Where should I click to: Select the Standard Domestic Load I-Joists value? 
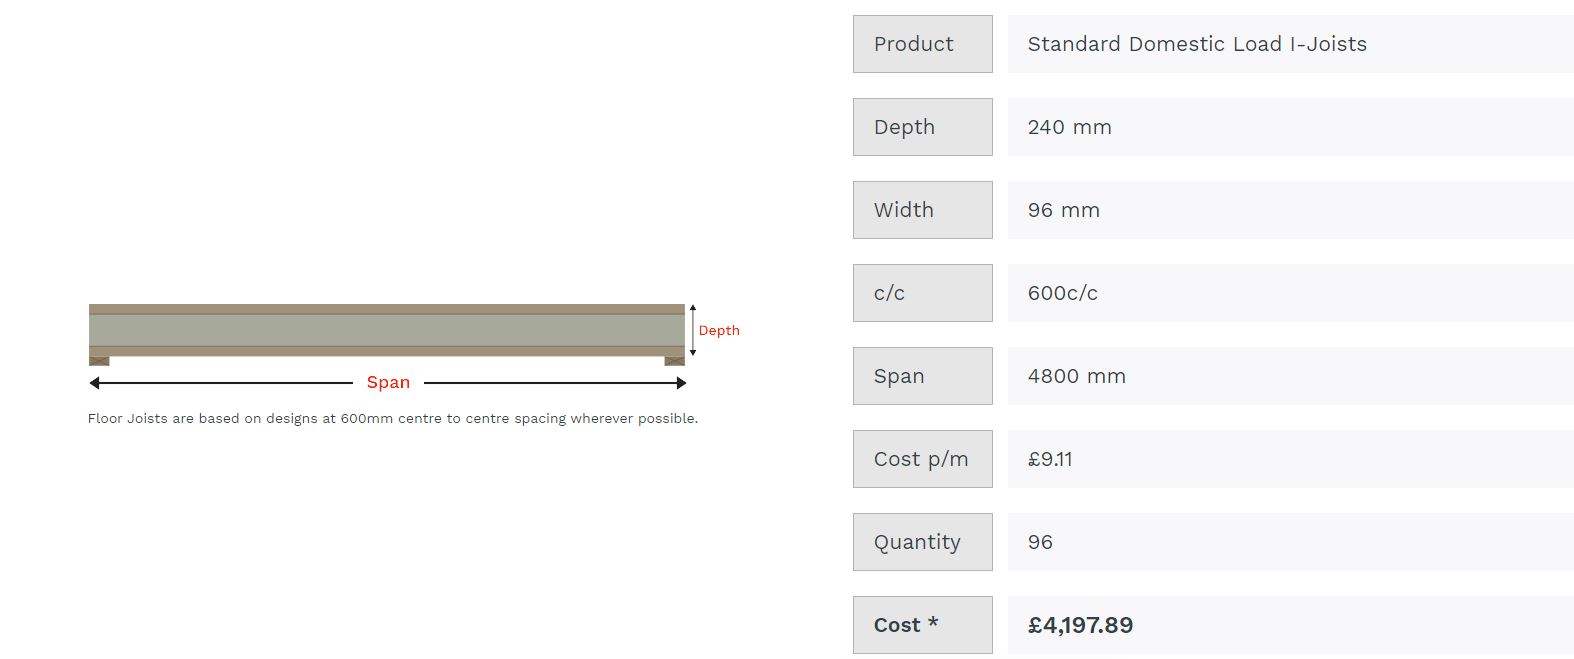click(x=1197, y=44)
